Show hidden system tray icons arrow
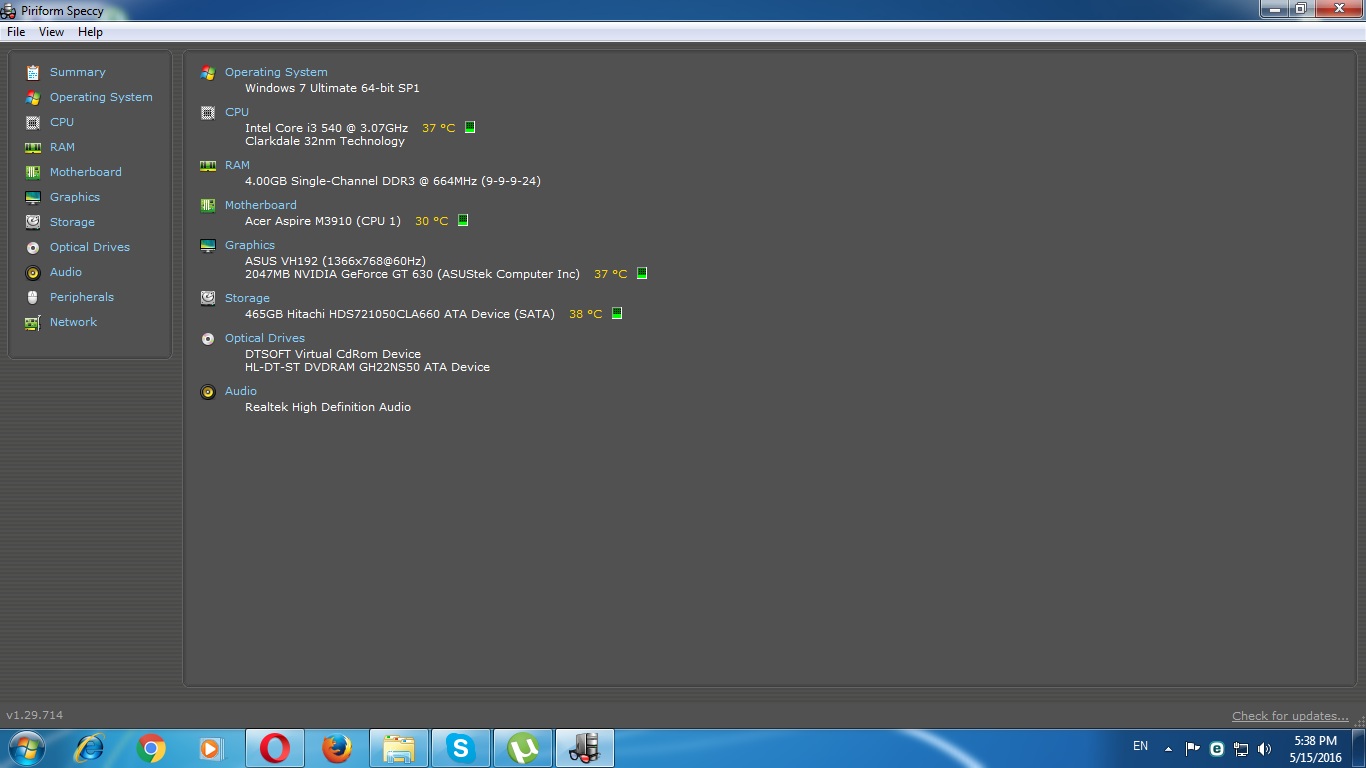 pos(1168,748)
